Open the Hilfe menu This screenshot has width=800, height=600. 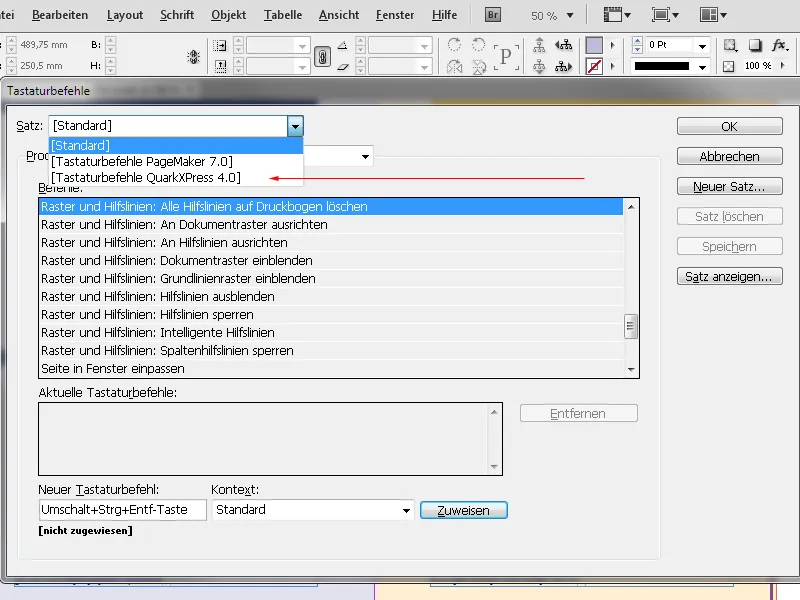click(x=444, y=15)
